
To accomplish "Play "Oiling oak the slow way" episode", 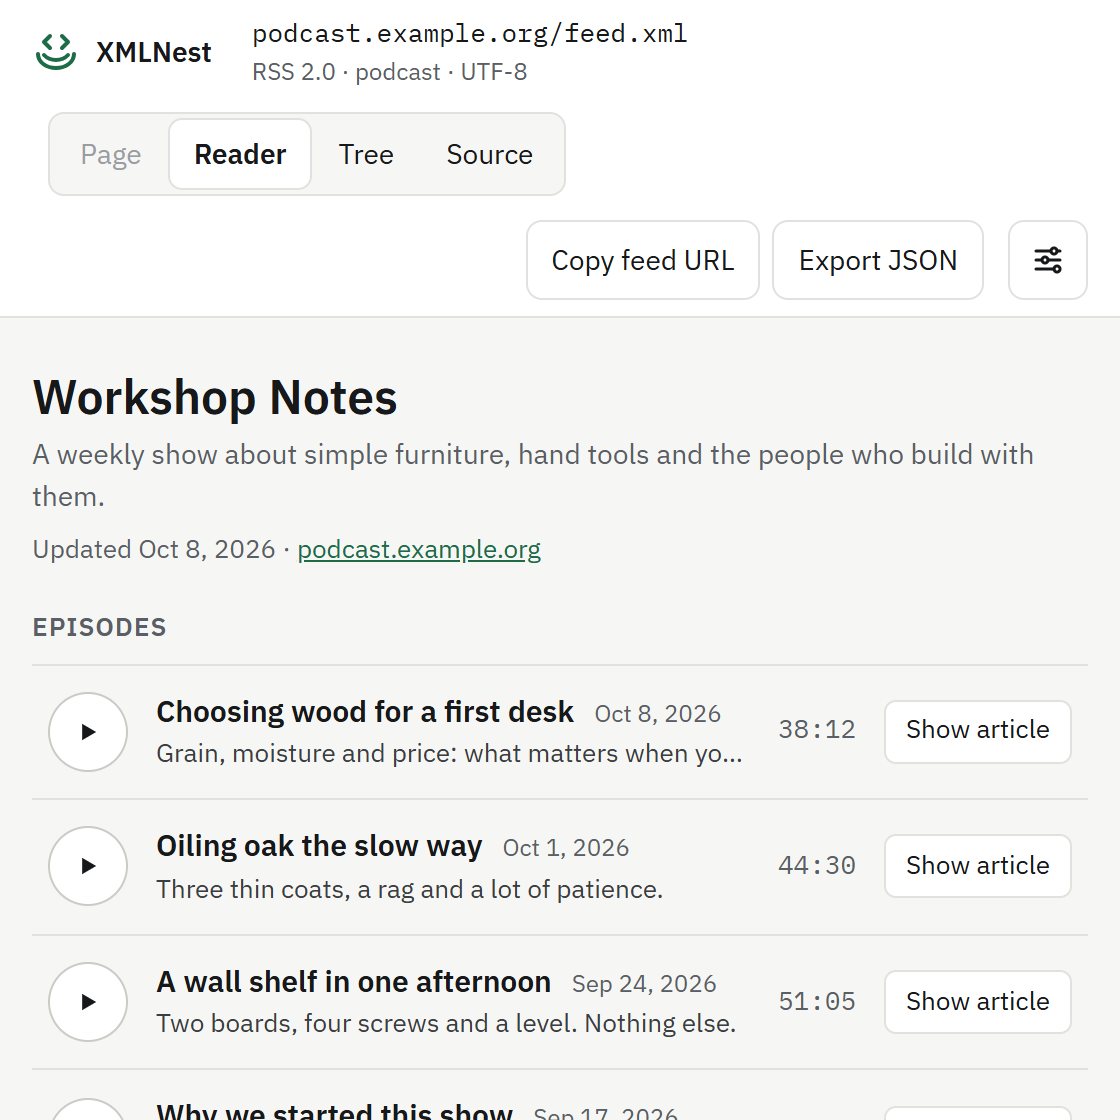I will pyautogui.click(x=88, y=866).
